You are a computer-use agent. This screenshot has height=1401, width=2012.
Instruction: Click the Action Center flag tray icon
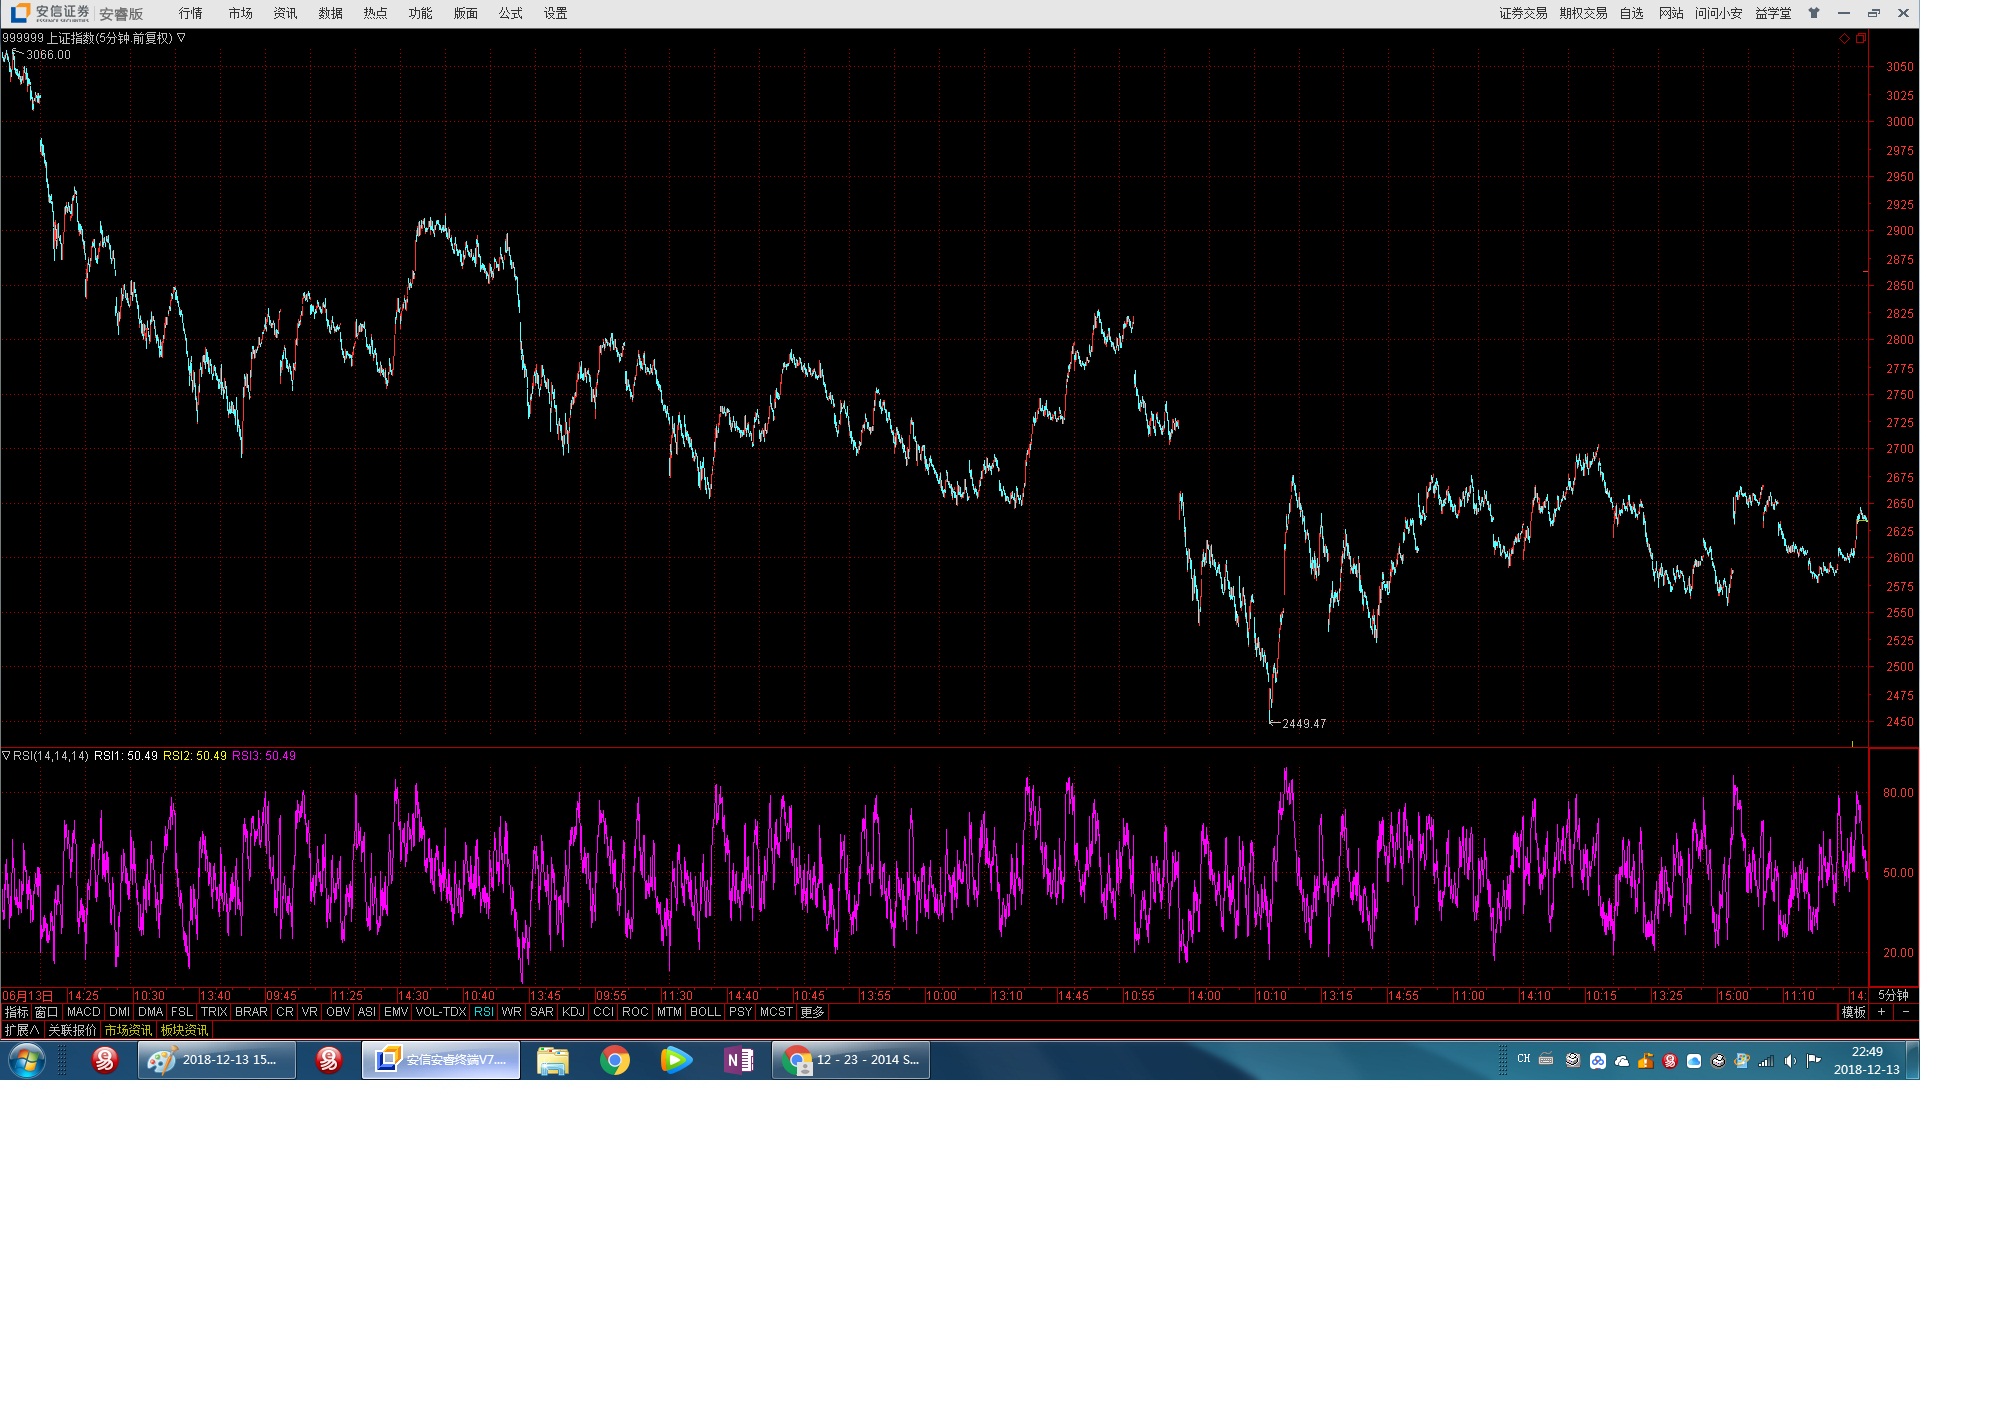pos(1813,1061)
